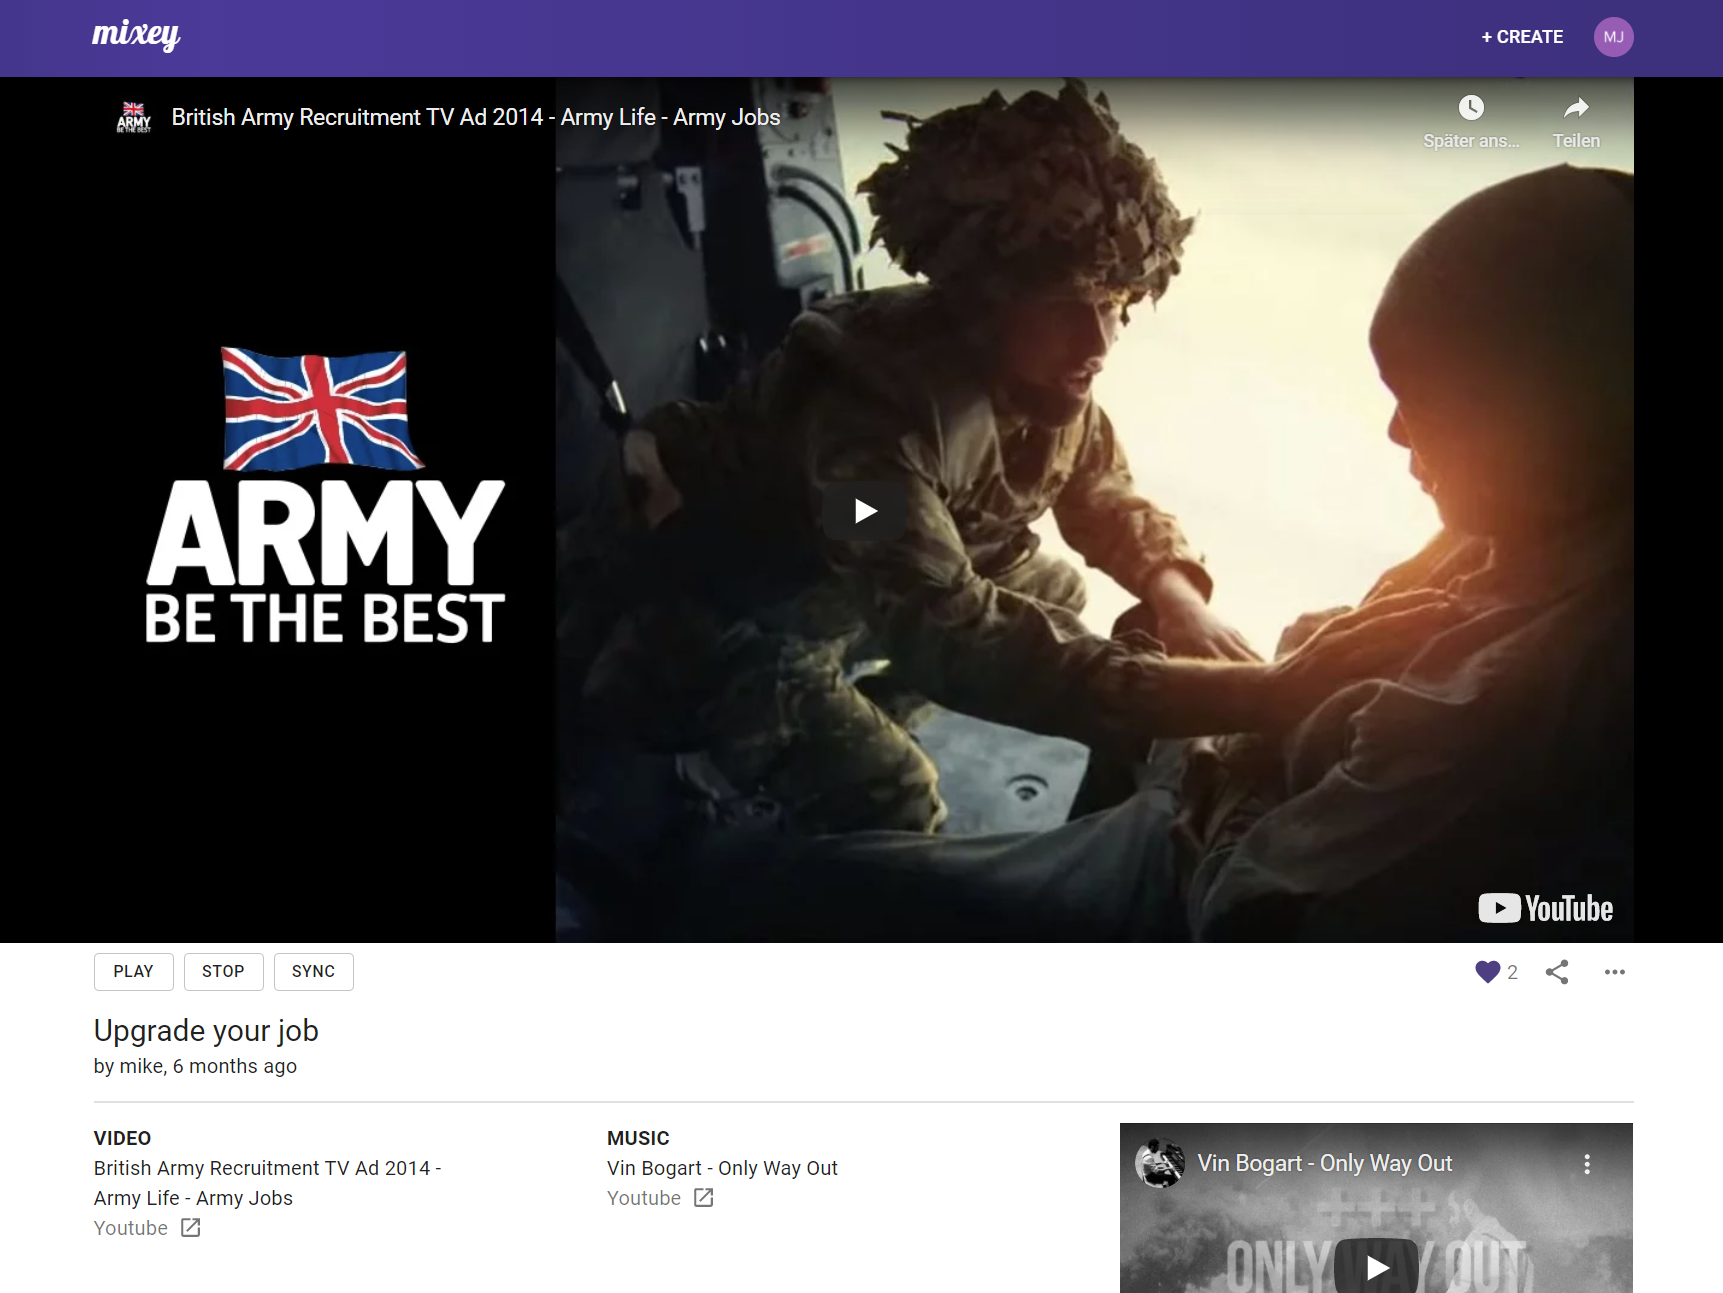The width and height of the screenshot is (1723, 1293).
Task: Click 'Vin Bogart - Only Way Out' music text
Action: [x=722, y=1168]
